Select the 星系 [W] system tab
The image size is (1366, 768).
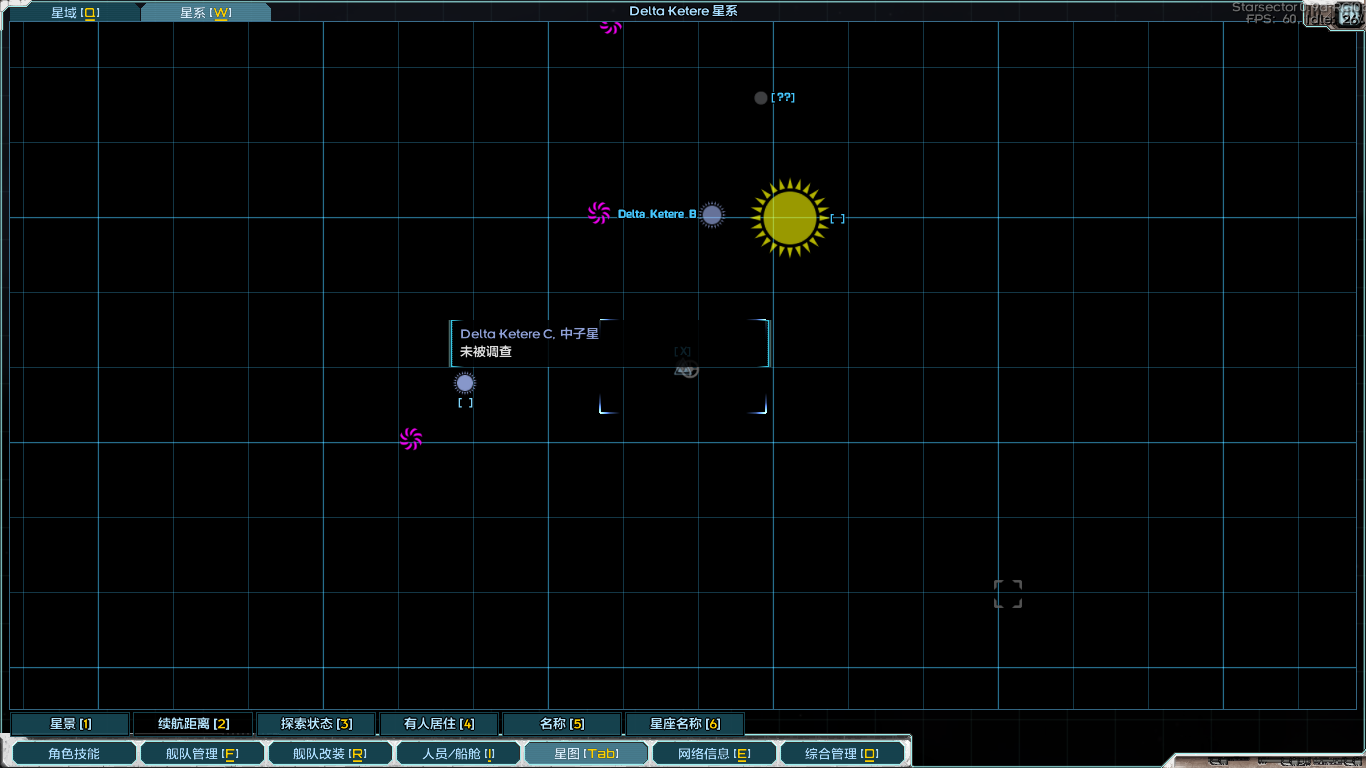(x=206, y=13)
